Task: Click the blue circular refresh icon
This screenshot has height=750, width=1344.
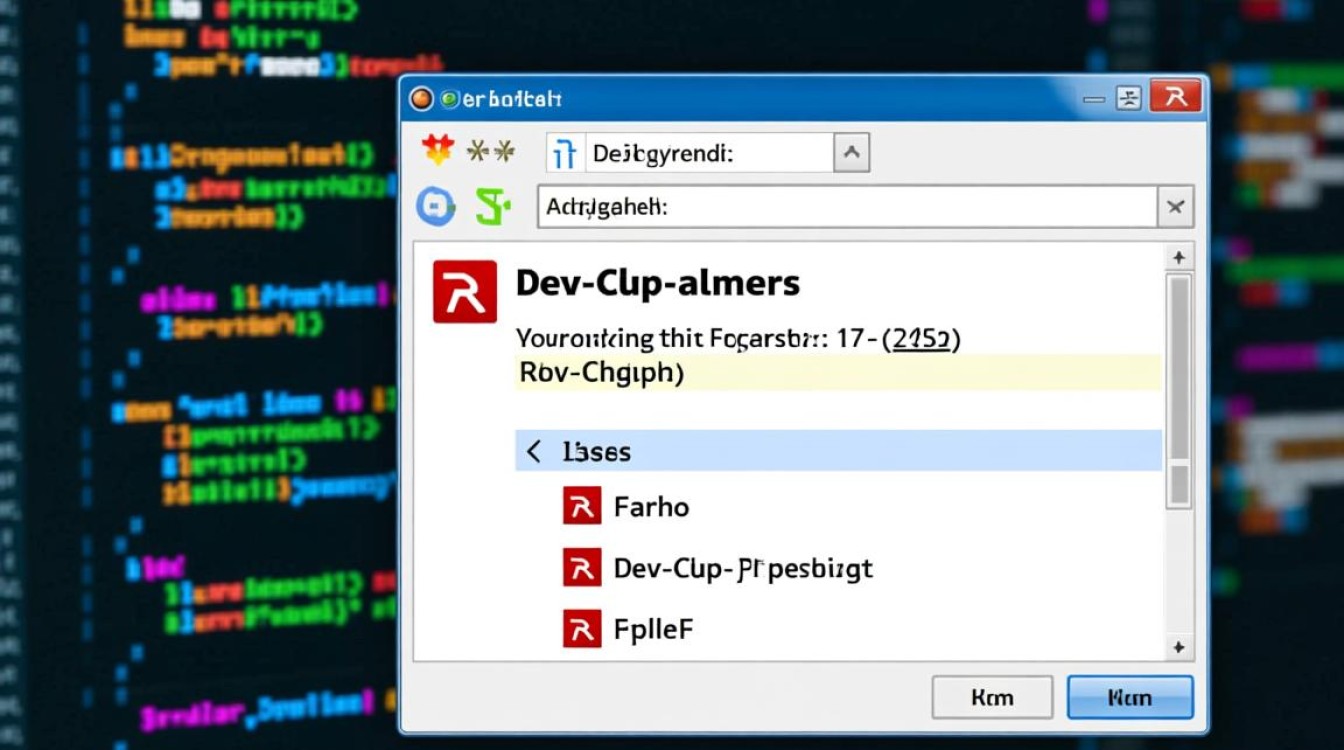Action: pyautogui.click(x=436, y=207)
